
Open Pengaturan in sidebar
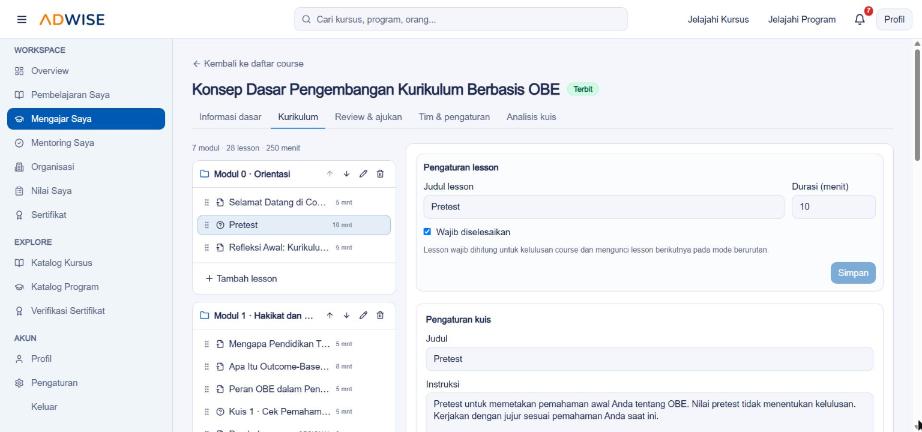click(86, 383)
